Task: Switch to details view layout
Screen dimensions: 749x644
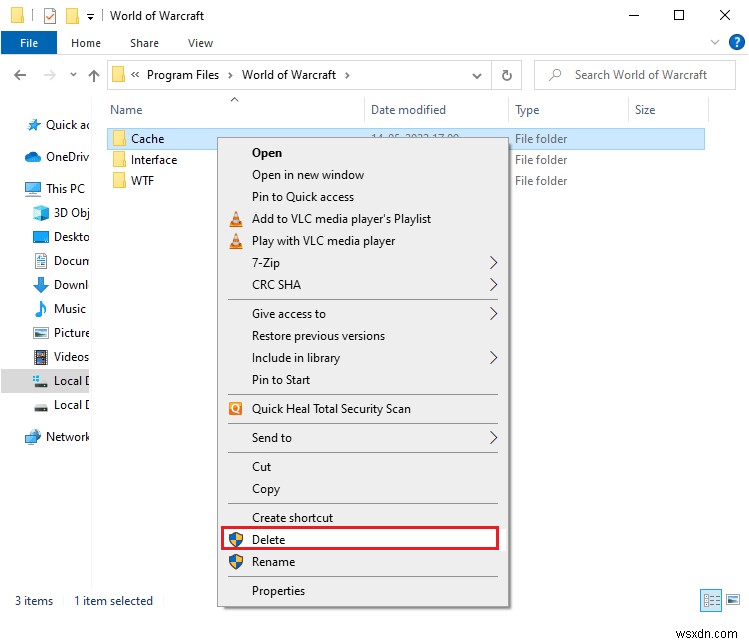Action: (x=712, y=601)
